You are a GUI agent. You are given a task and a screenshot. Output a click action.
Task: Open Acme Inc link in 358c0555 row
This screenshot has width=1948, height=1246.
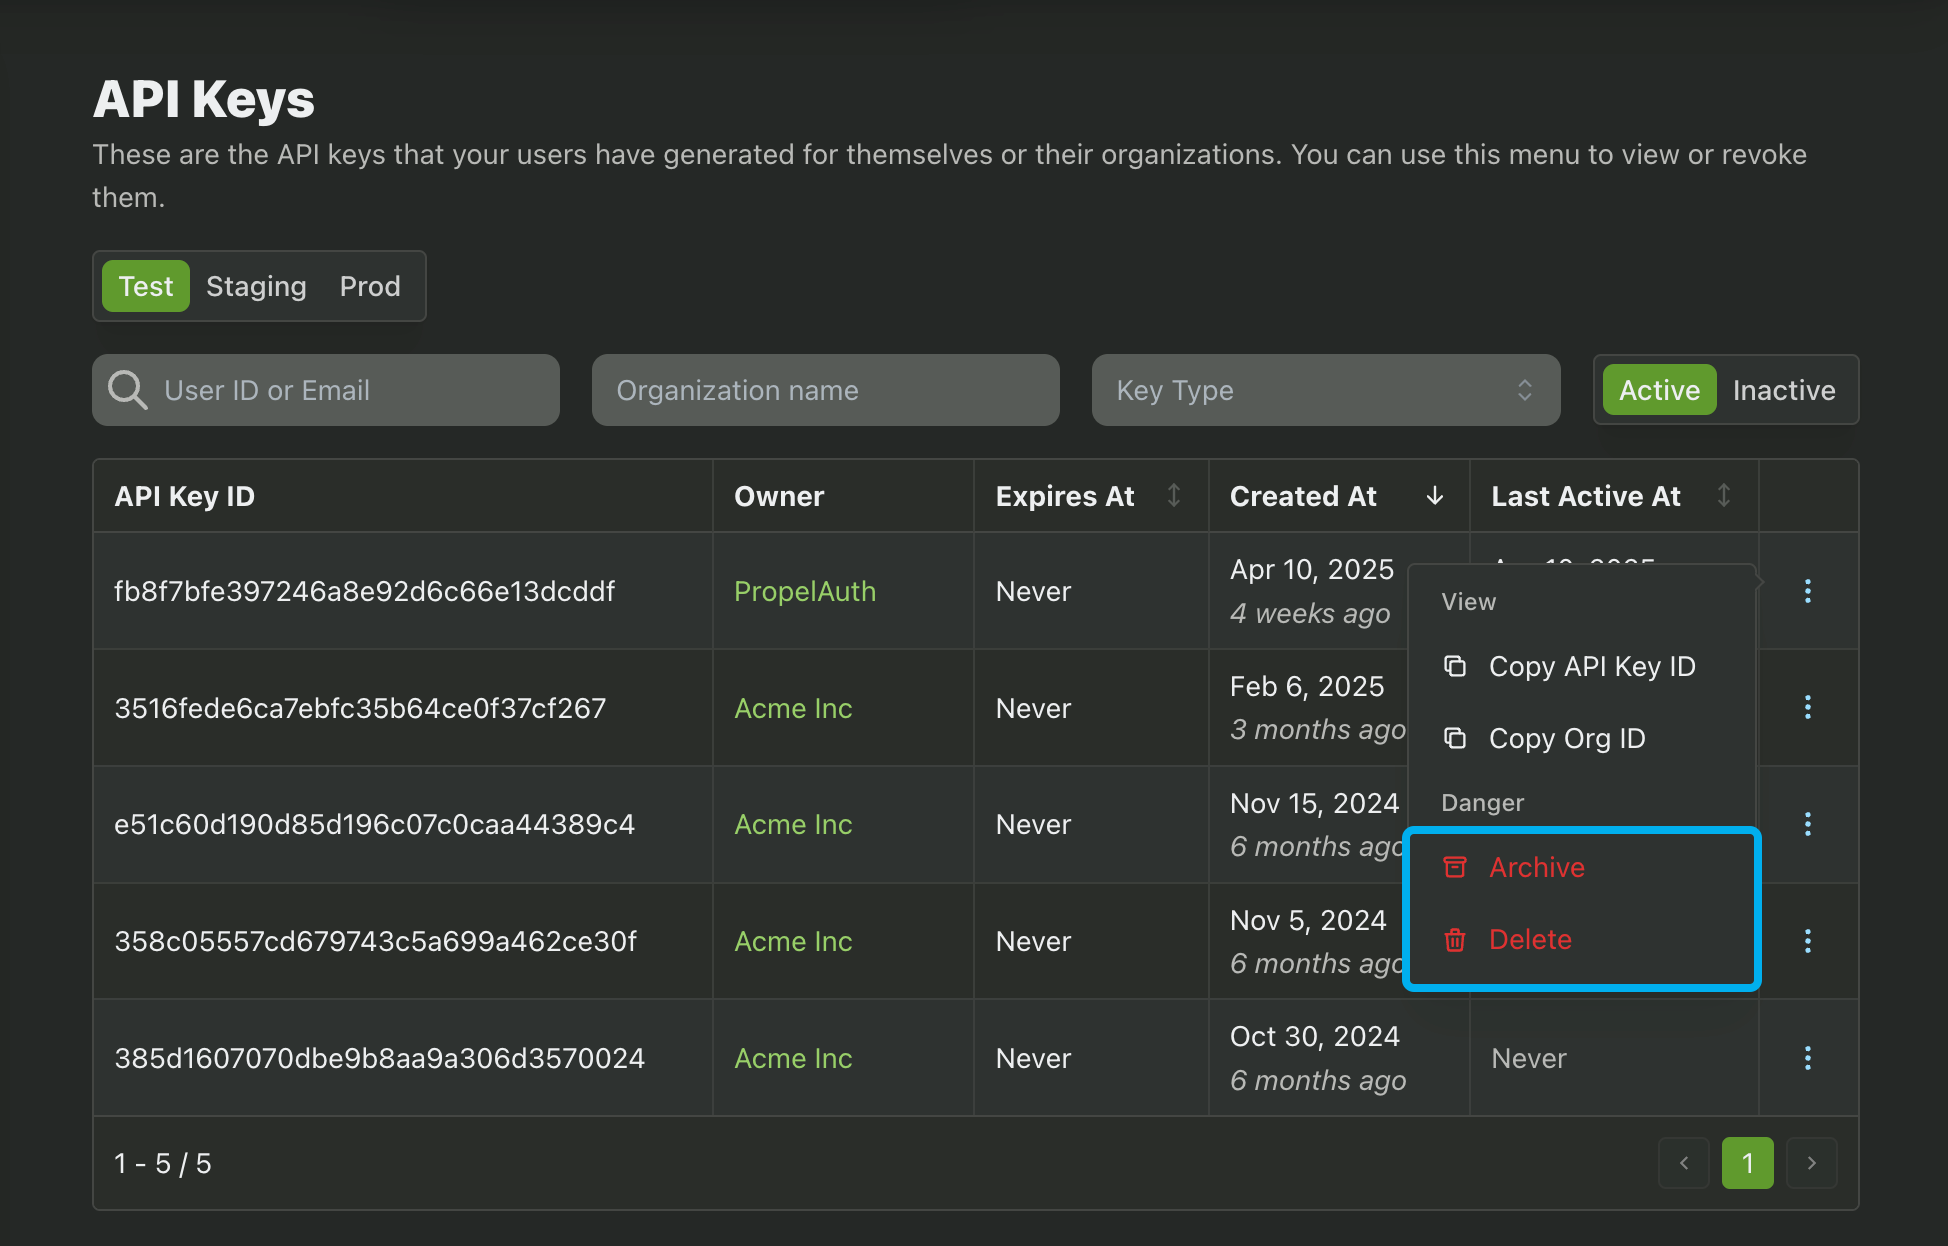(x=793, y=941)
